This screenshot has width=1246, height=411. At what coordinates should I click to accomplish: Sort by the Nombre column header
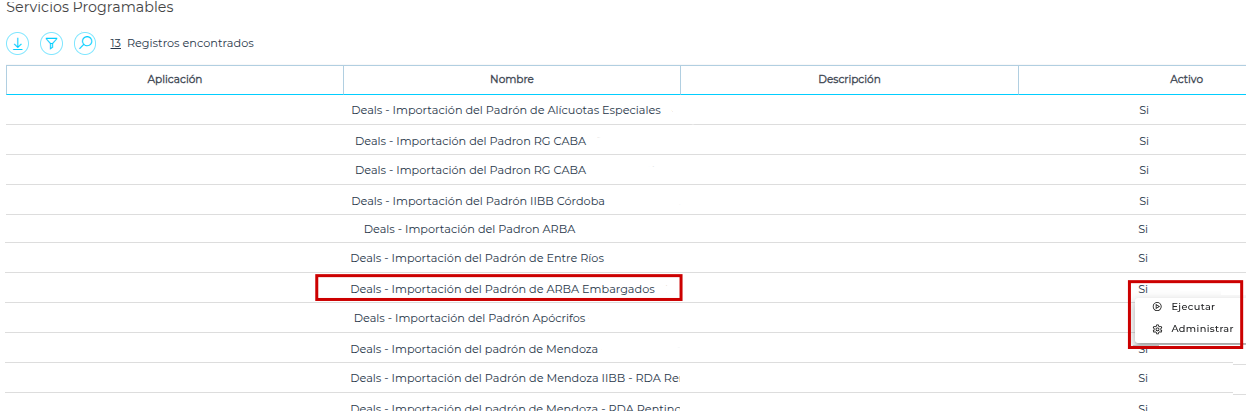[511, 80]
